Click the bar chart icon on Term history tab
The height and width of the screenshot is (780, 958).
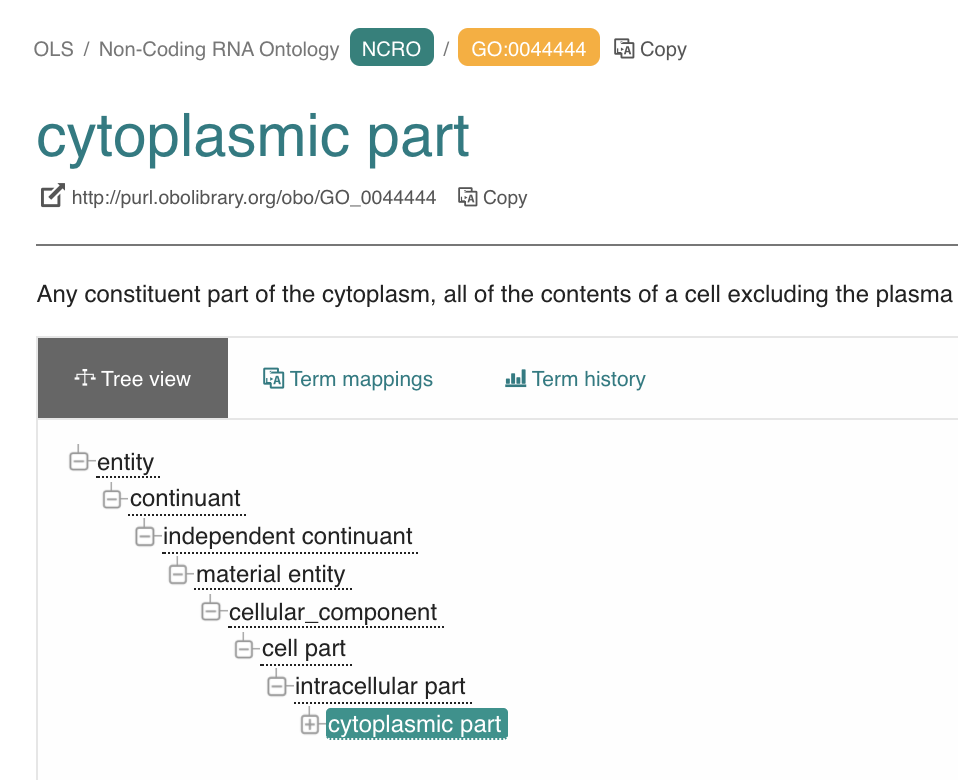pos(516,378)
